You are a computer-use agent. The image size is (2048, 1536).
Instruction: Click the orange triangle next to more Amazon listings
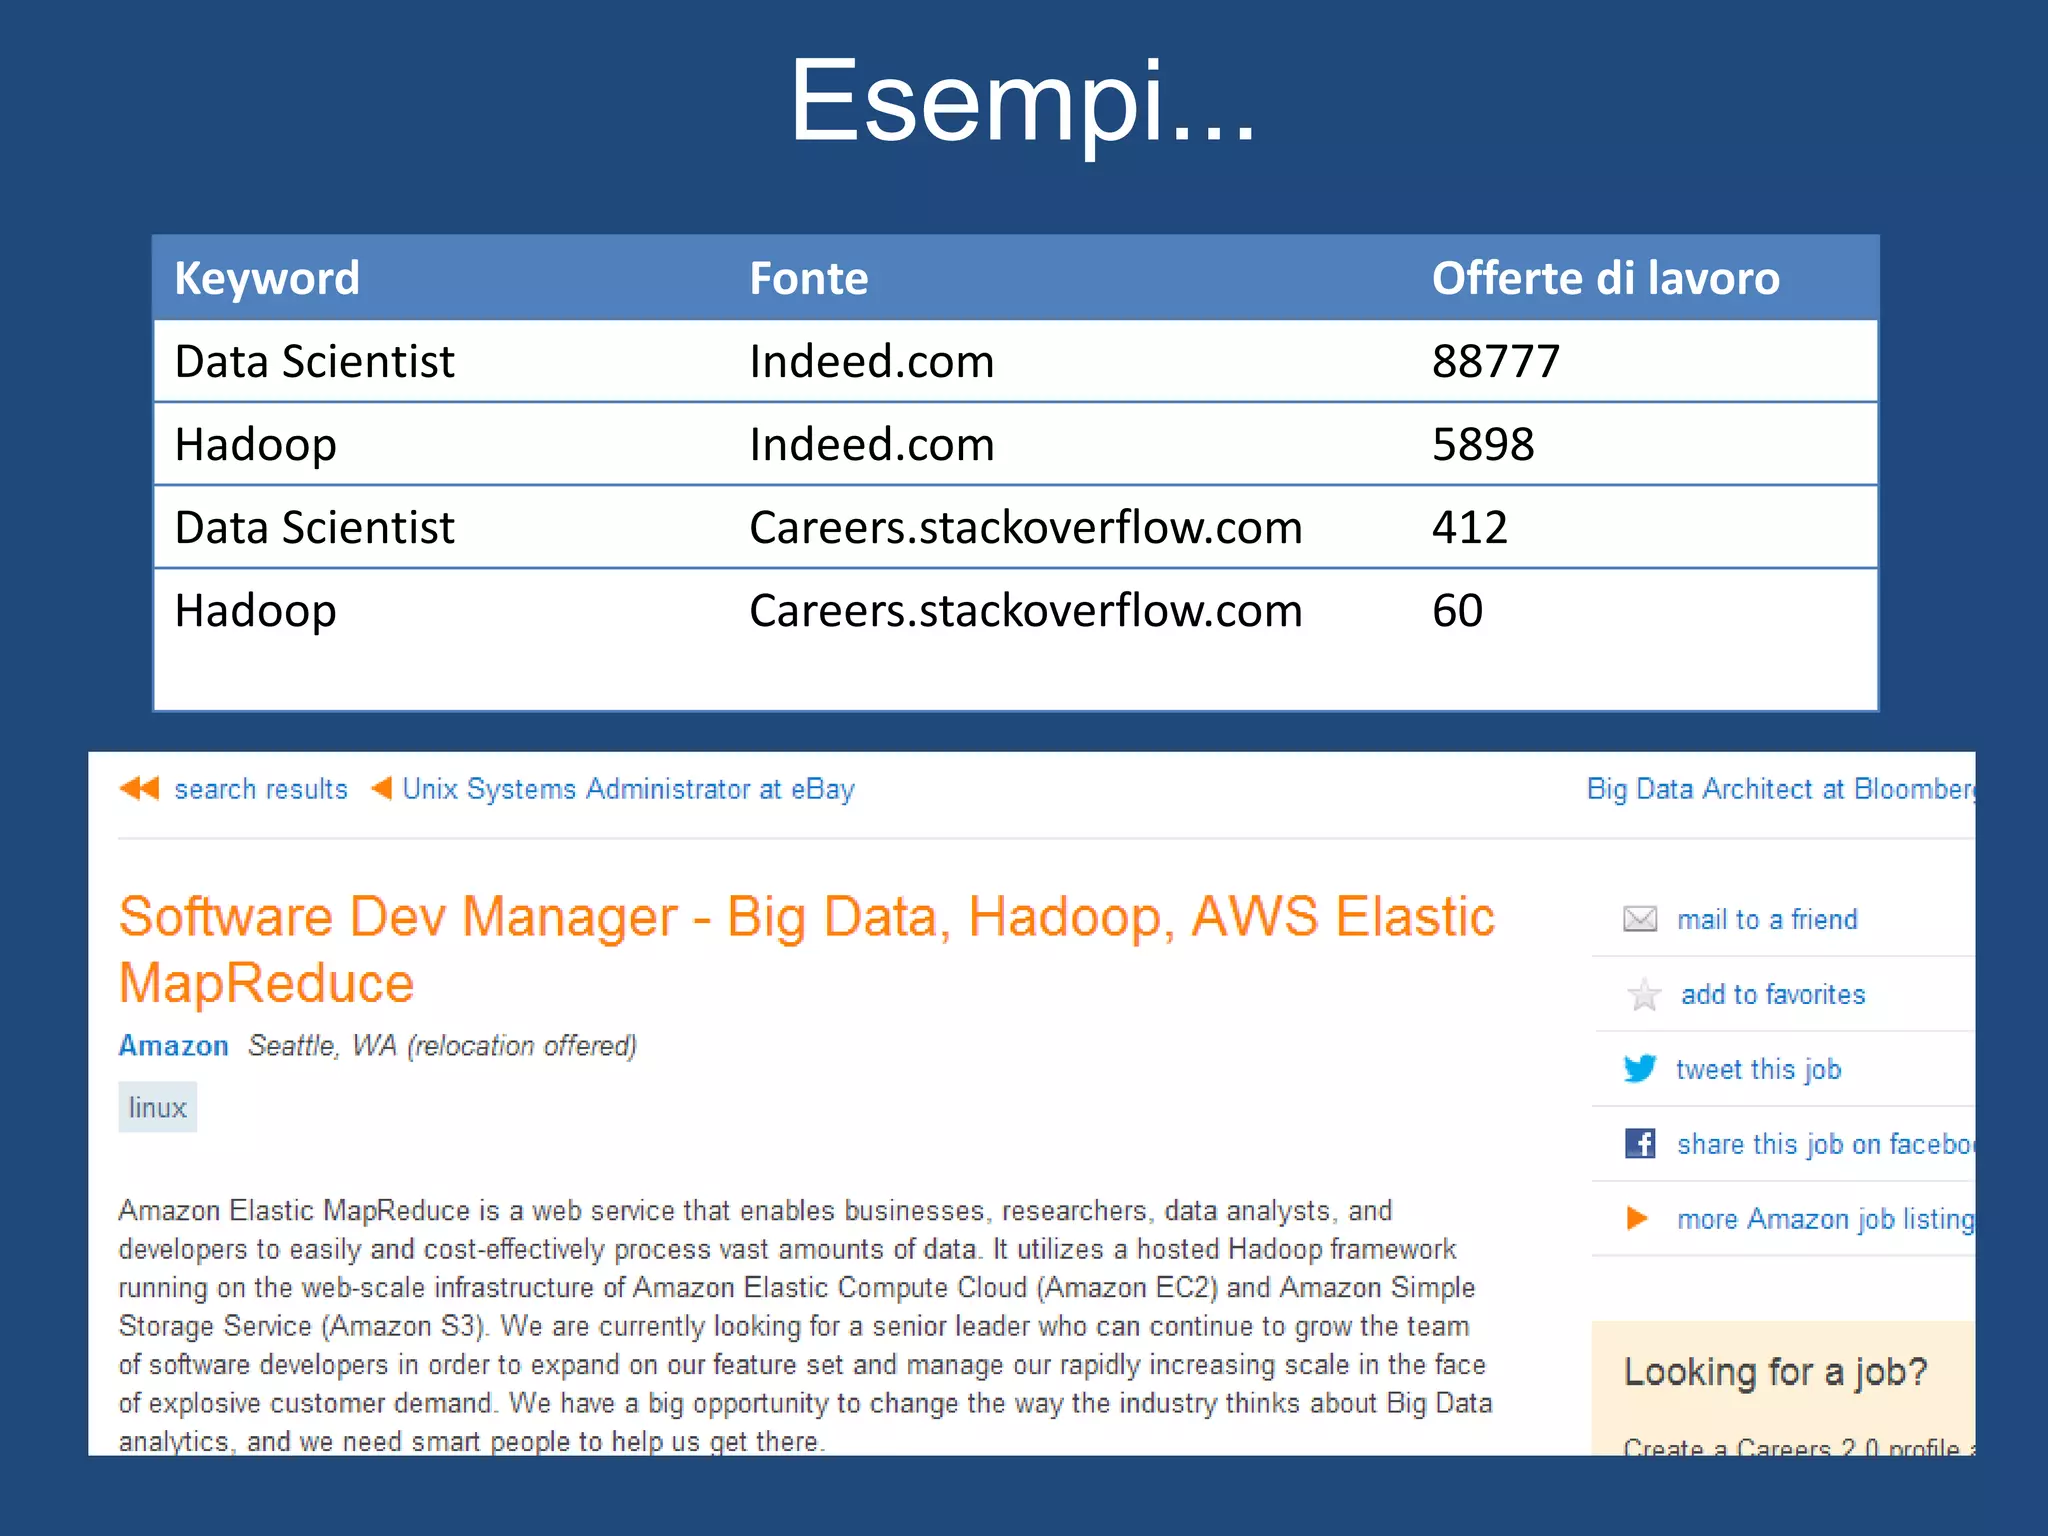click(1637, 1218)
